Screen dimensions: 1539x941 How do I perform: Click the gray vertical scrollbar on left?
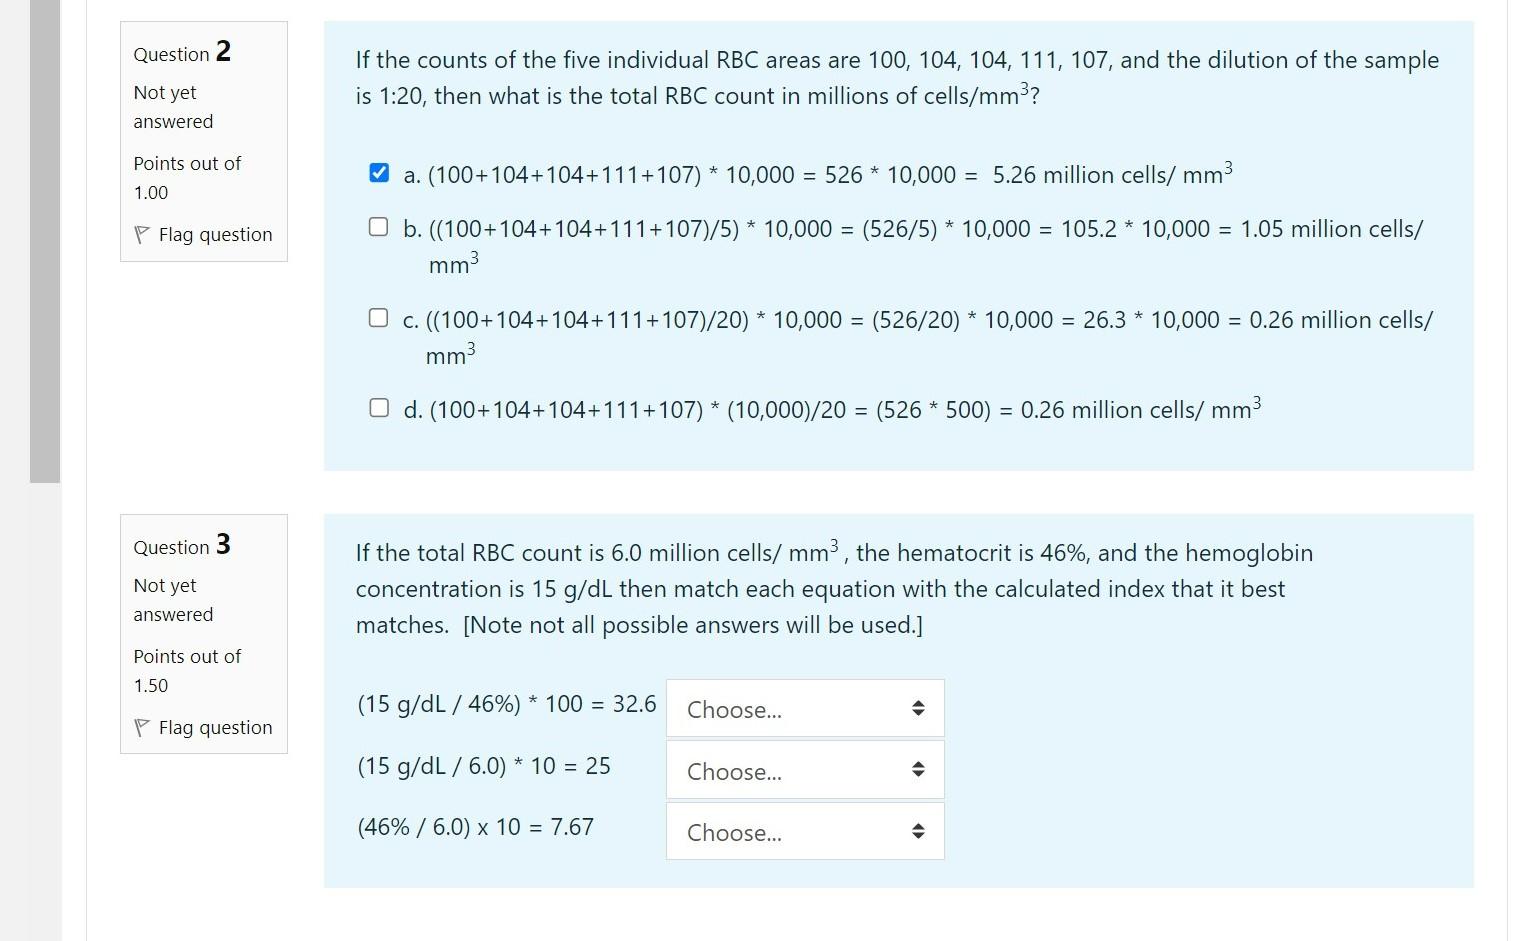[45, 241]
